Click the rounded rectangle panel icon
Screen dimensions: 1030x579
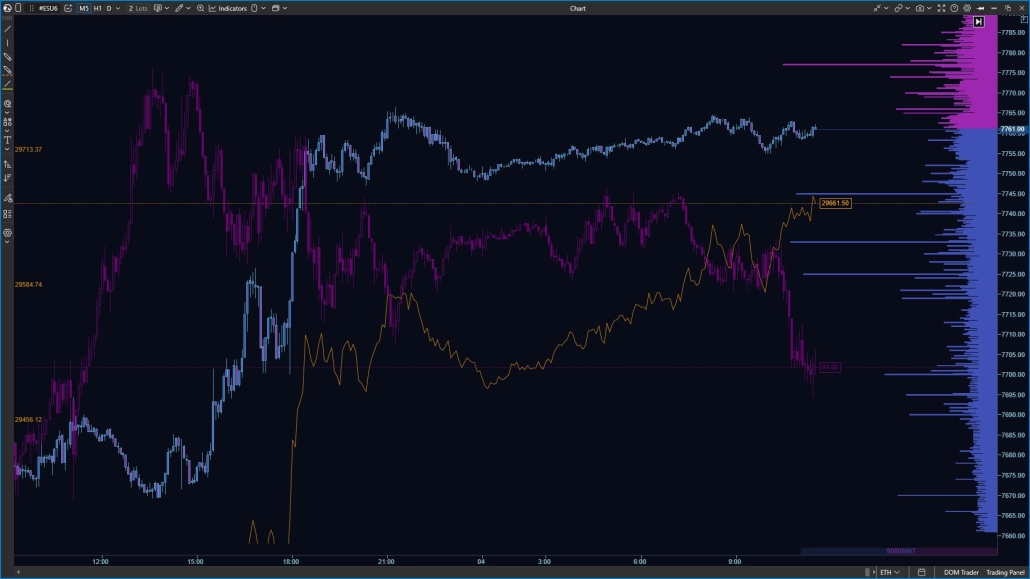(18, 8)
